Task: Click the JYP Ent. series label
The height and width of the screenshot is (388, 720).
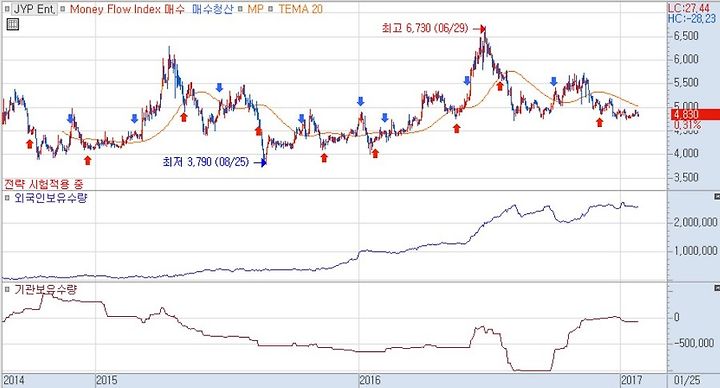Action: coord(34,9)
